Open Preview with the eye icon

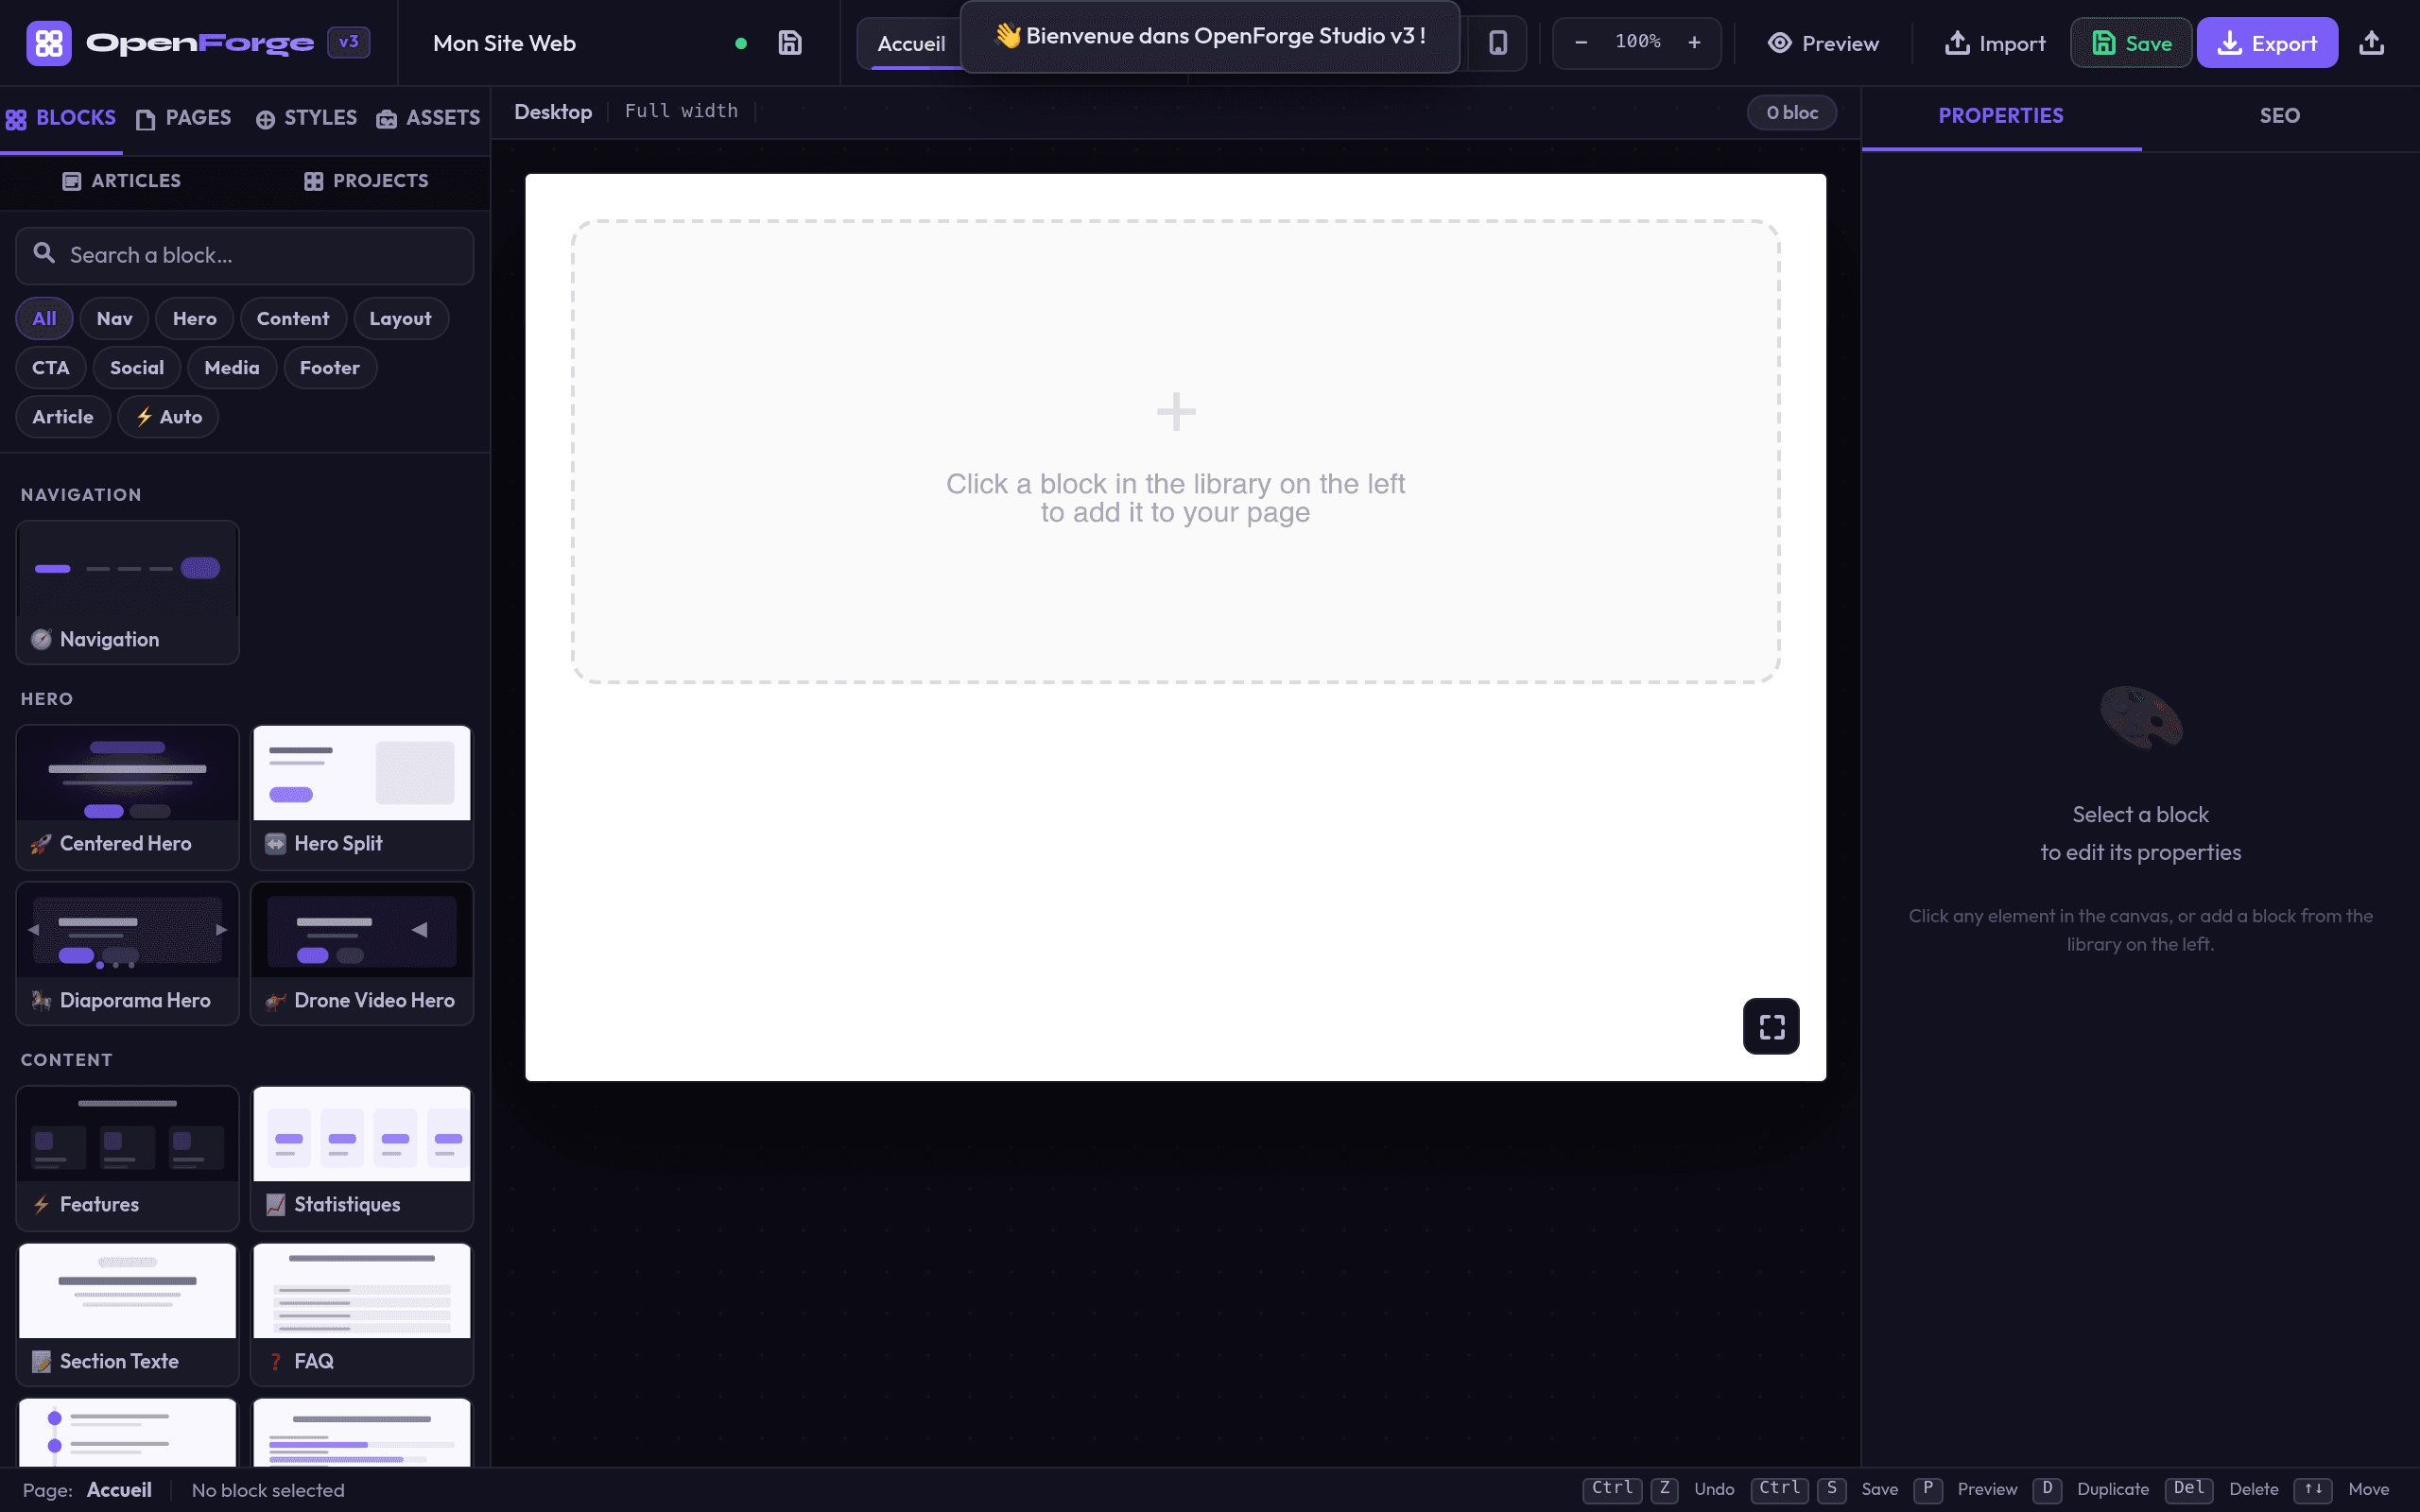click(1823, 43)
